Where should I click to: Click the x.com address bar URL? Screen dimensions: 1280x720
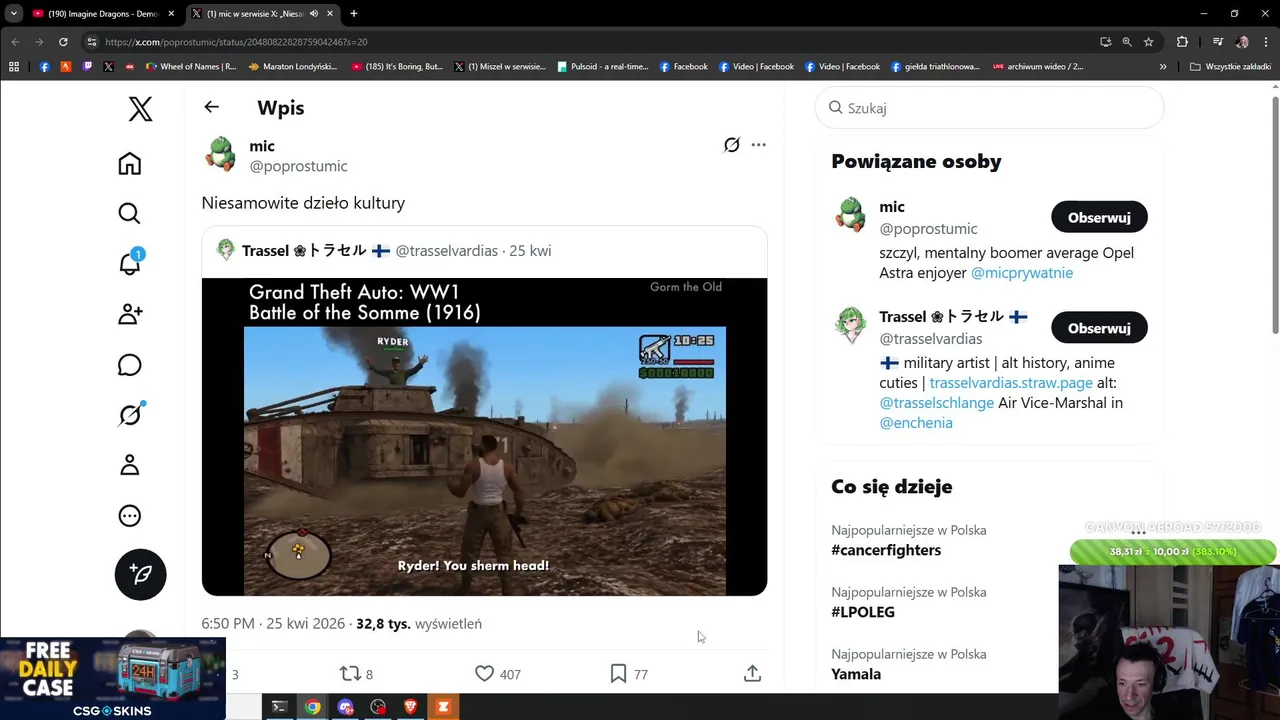(236, 42)
